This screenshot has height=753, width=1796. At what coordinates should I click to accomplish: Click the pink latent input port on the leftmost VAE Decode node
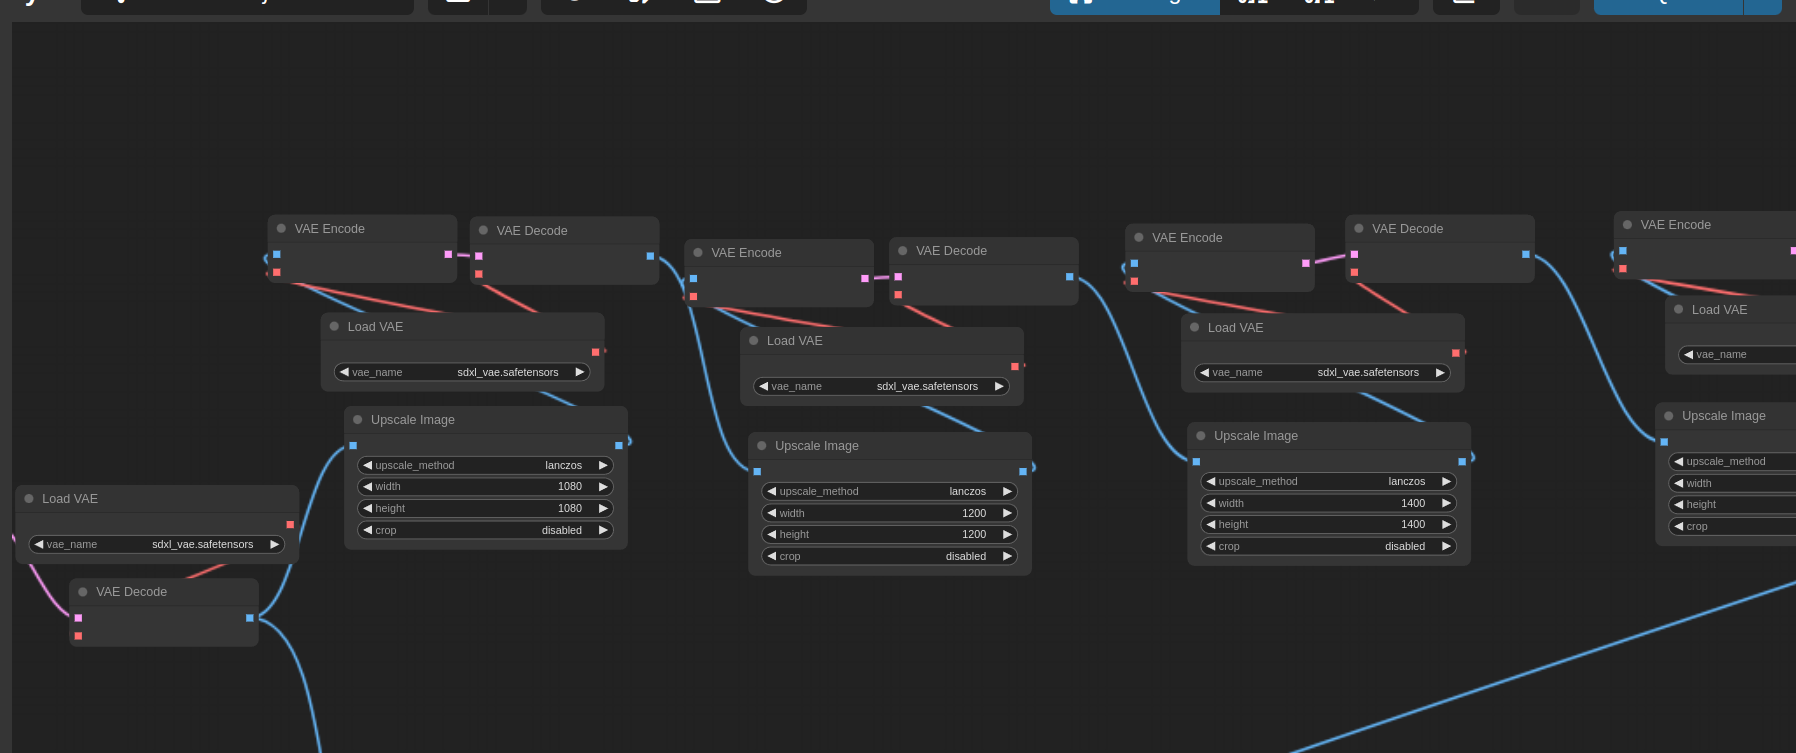pos(78,618)
